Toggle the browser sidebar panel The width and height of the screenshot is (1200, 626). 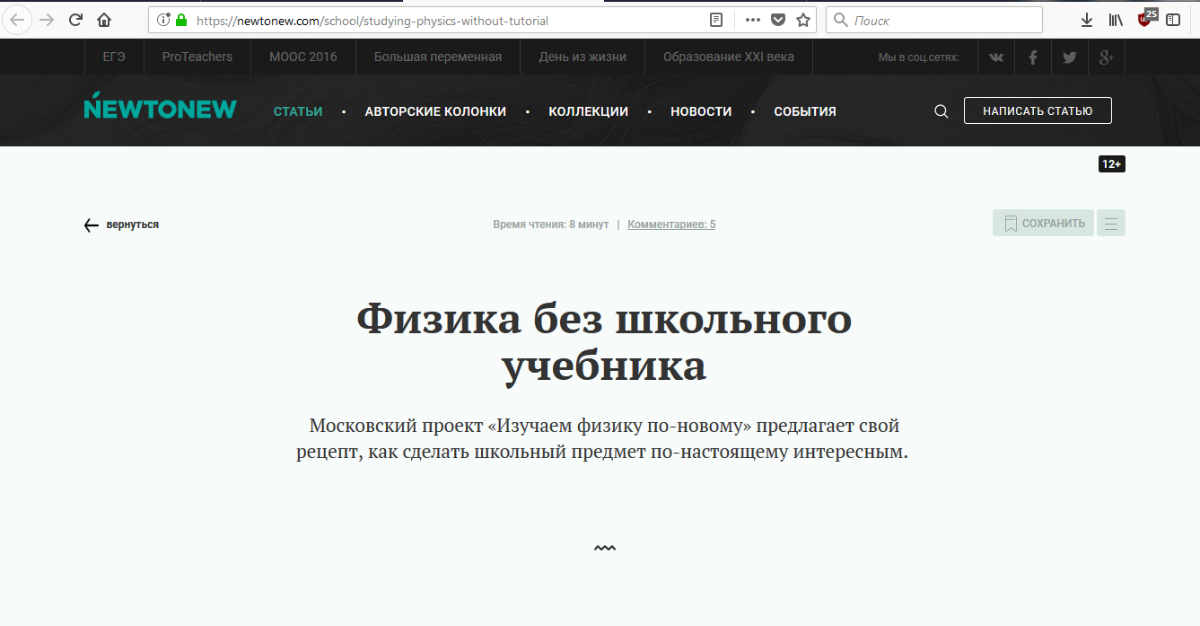(1173, 20)
